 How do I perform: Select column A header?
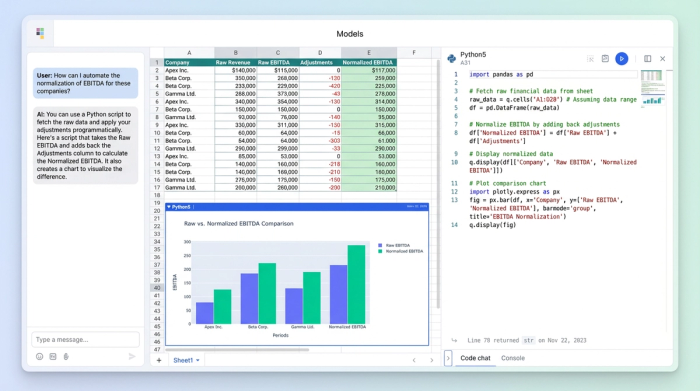click(x=189, y=53)
